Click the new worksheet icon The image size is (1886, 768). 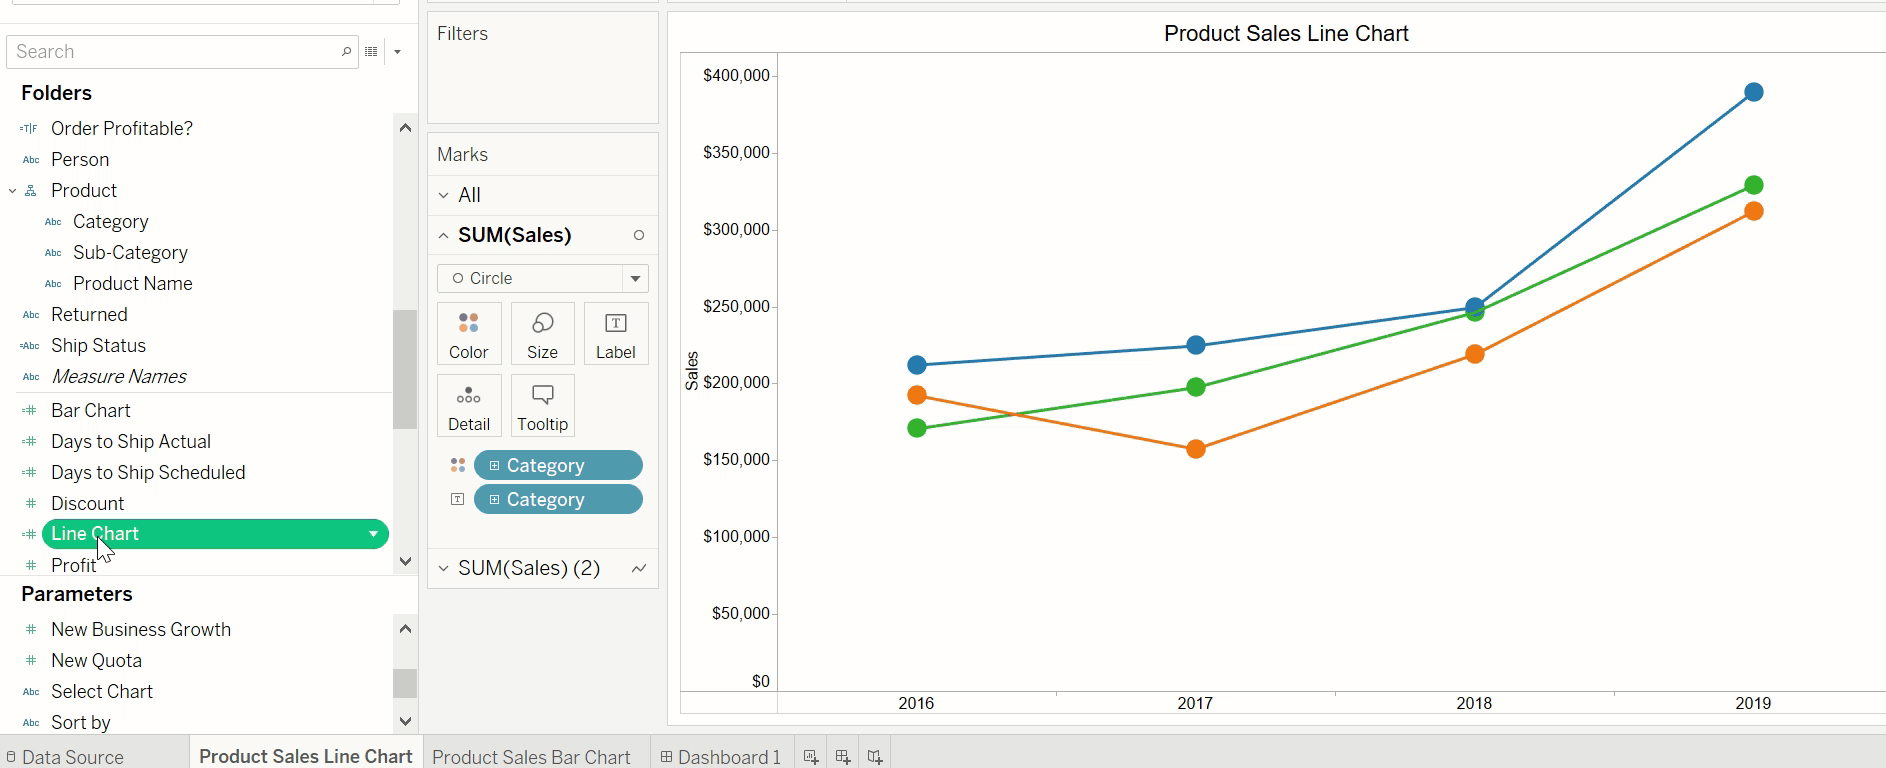click(x=811, y=757)
